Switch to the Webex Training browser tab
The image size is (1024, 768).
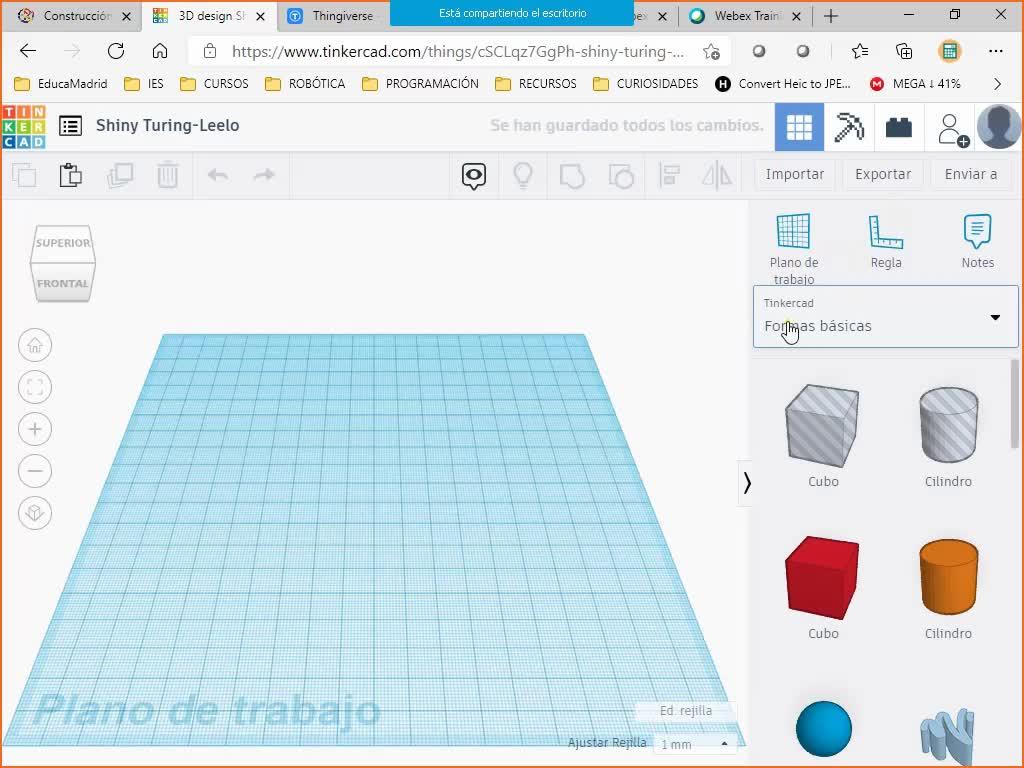(746, 16)
